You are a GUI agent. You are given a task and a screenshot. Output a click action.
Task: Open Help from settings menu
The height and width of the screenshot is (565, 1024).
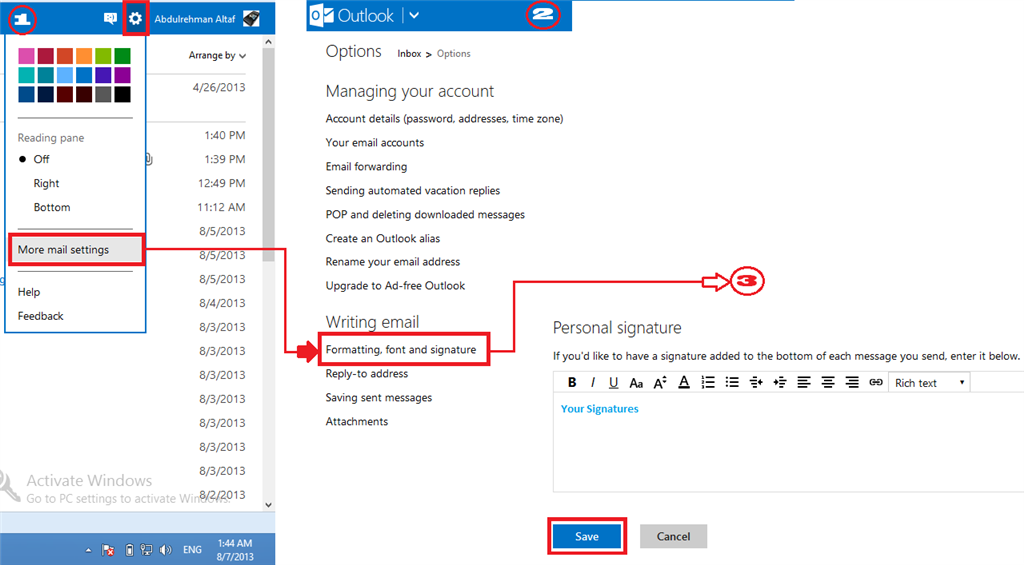[29, 292]
